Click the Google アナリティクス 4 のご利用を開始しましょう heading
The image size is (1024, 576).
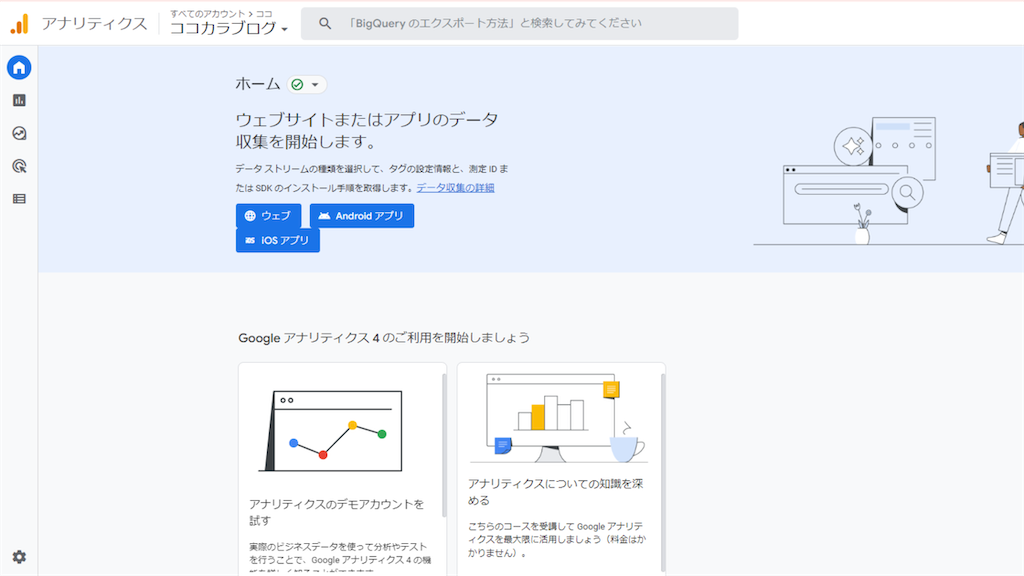(x=384, y=338)
